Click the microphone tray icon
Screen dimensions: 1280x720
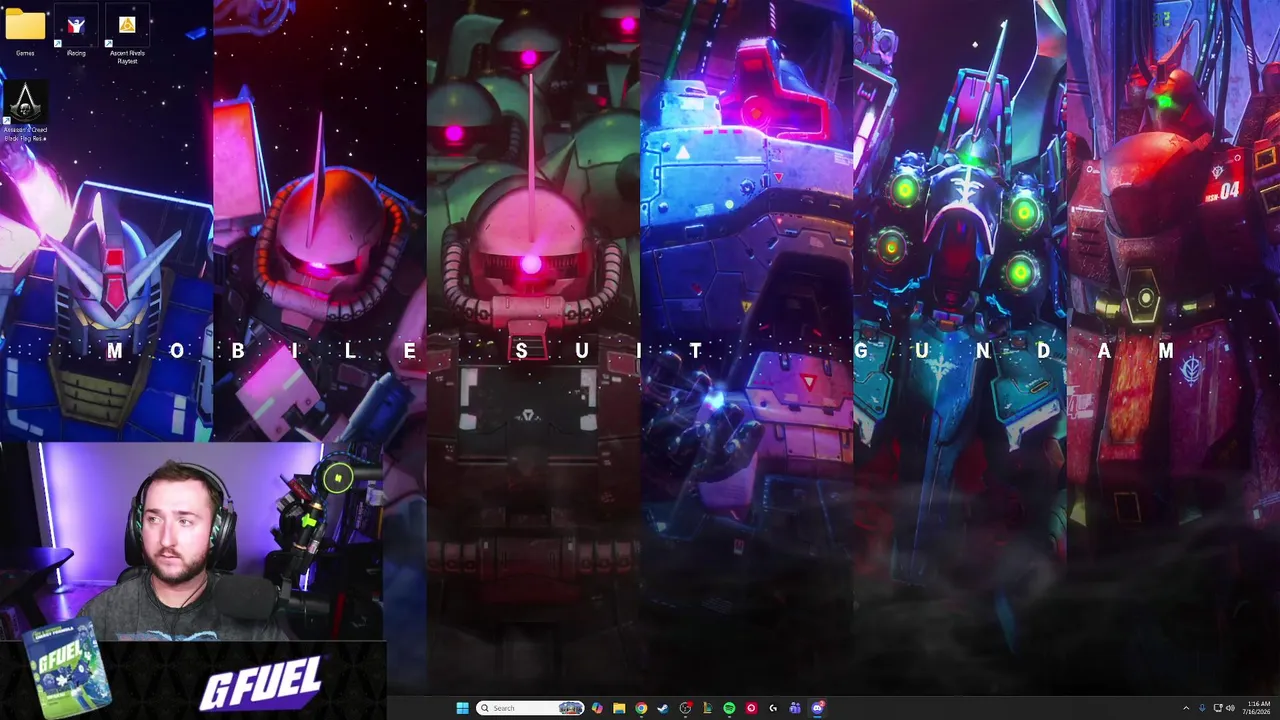1202,708
